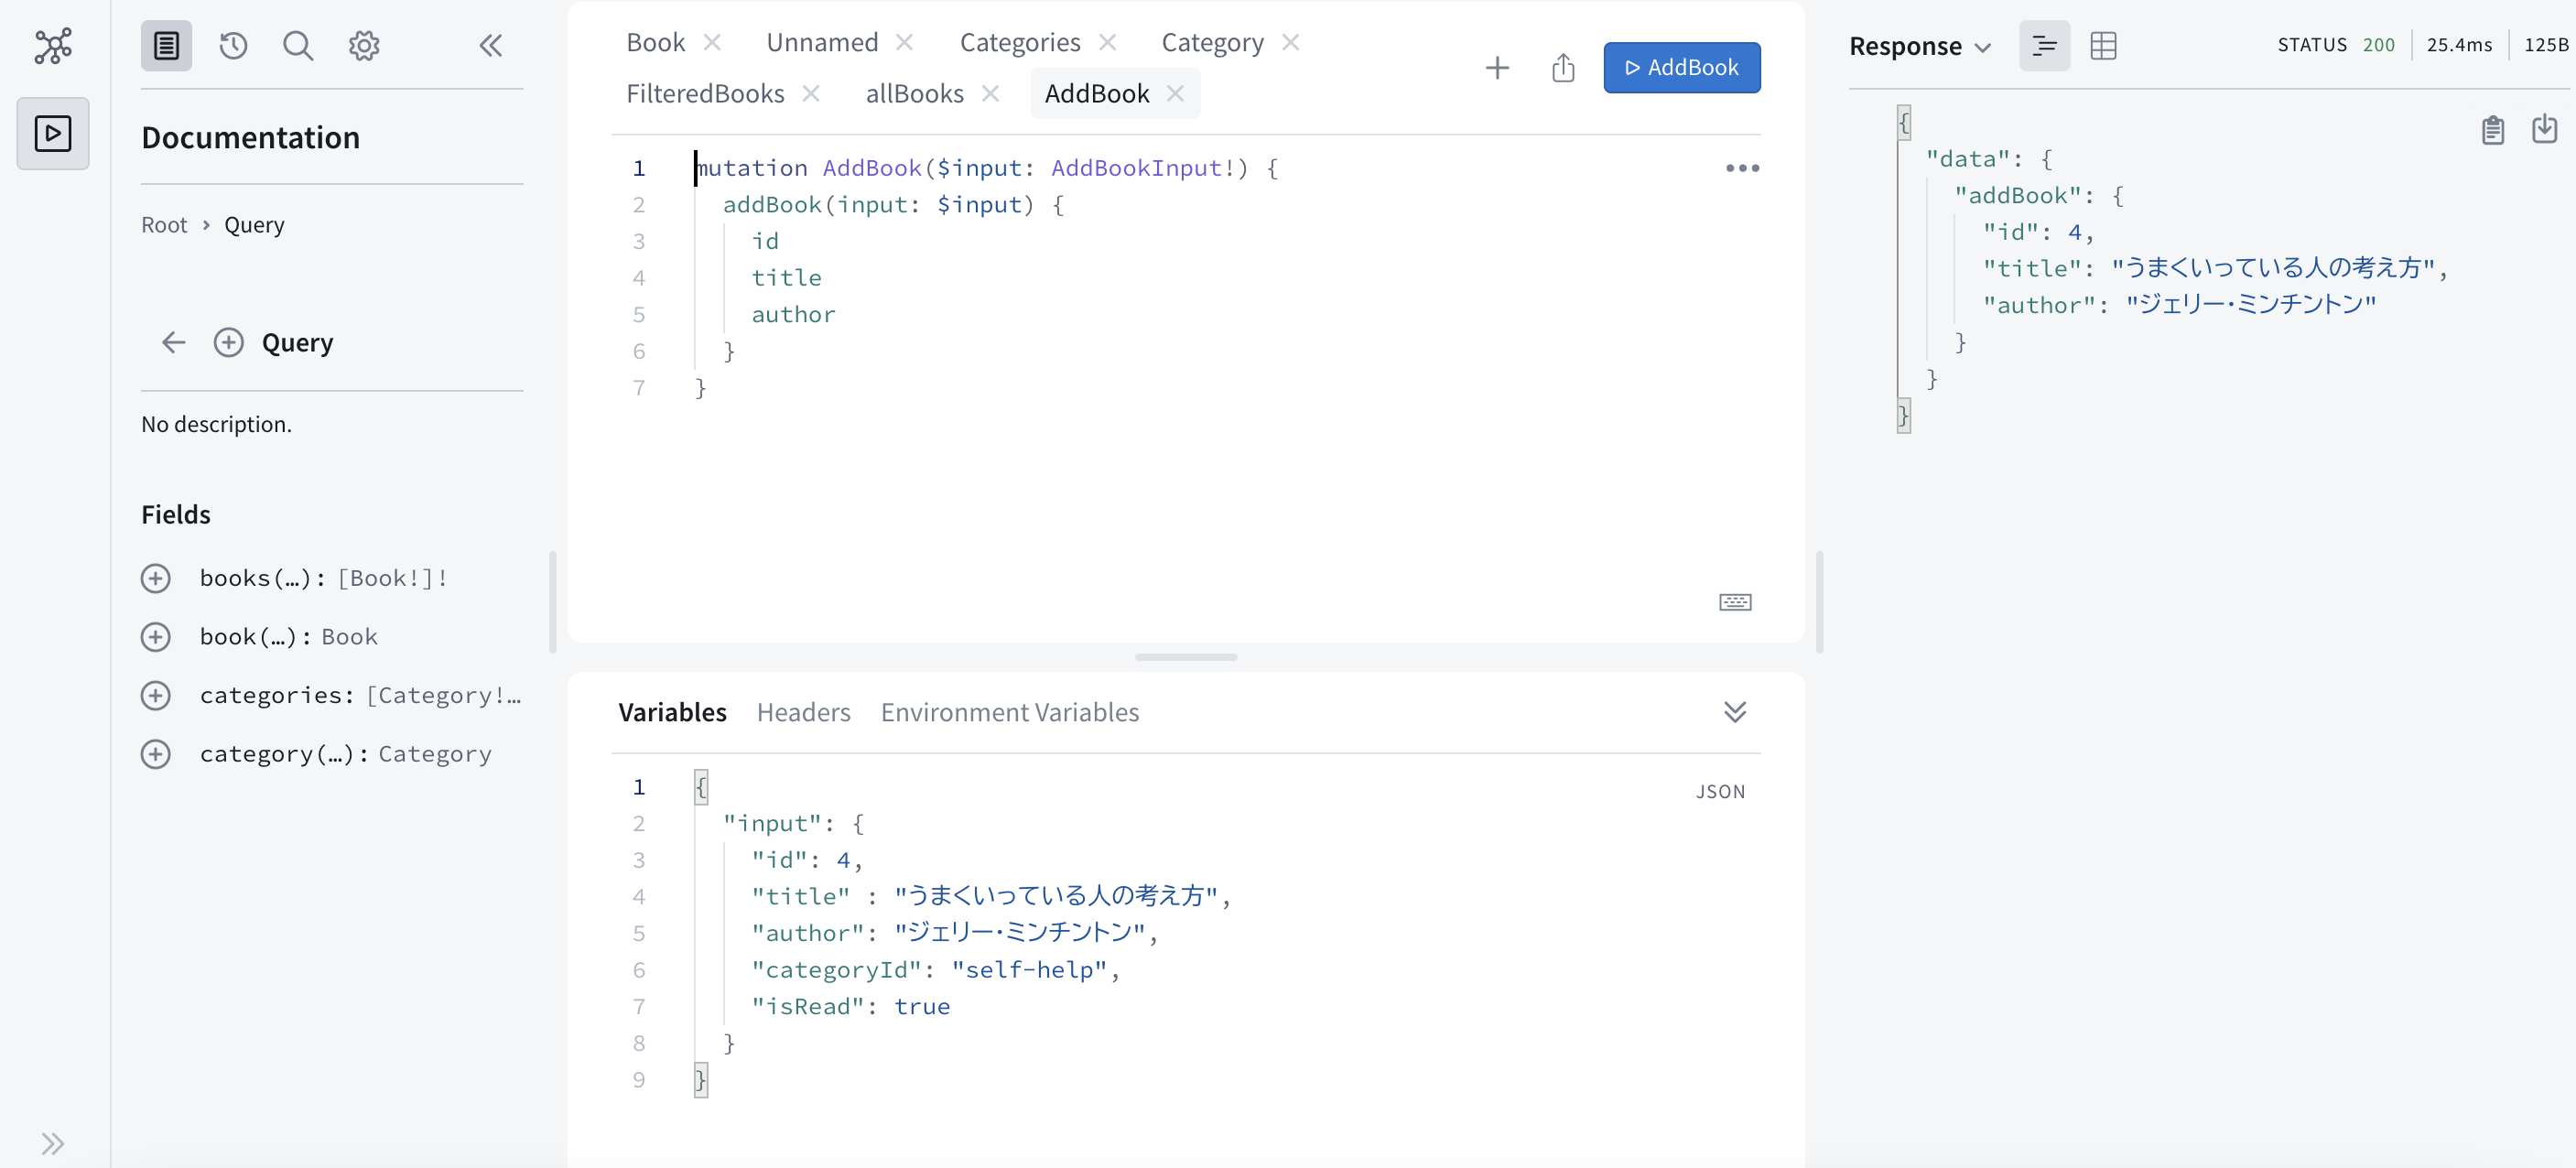
Task: Add the books field to operation
Action: point(156,578)
